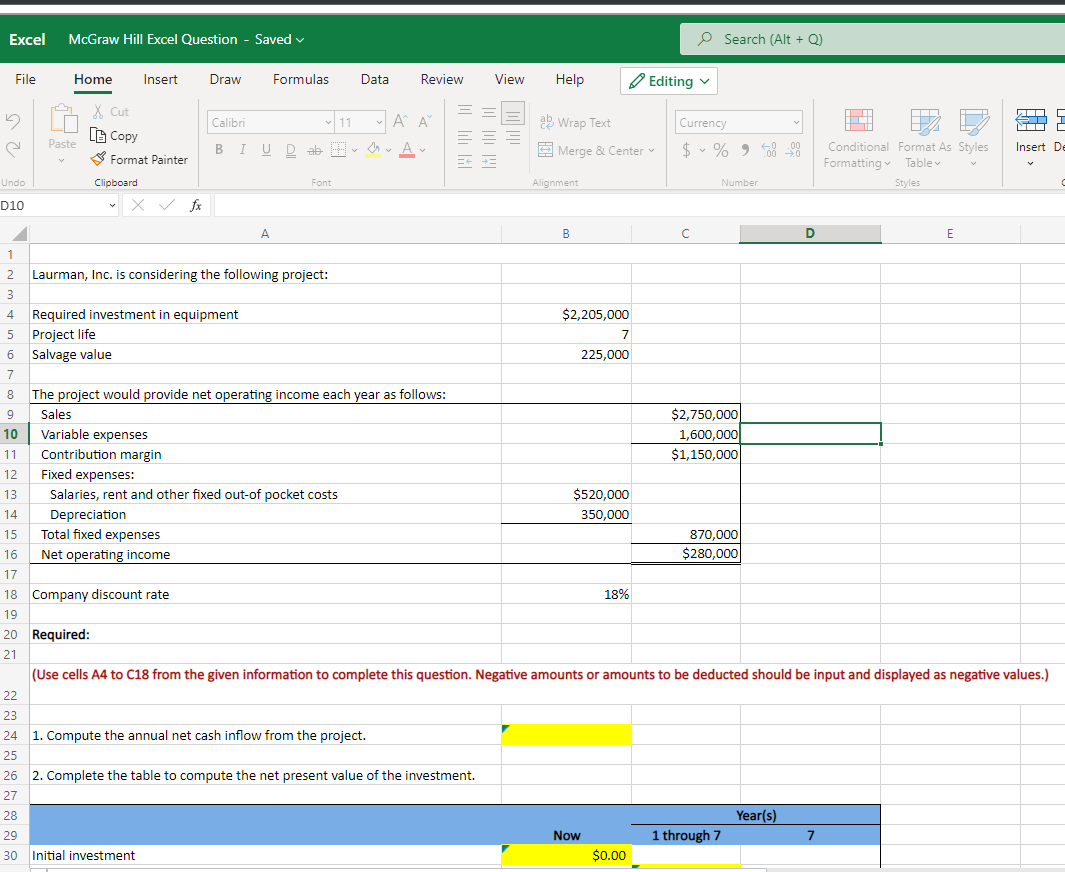This screenshot has width=1065, height=872.
Task: Click the font color red A swatch
Action: [408, 150]
